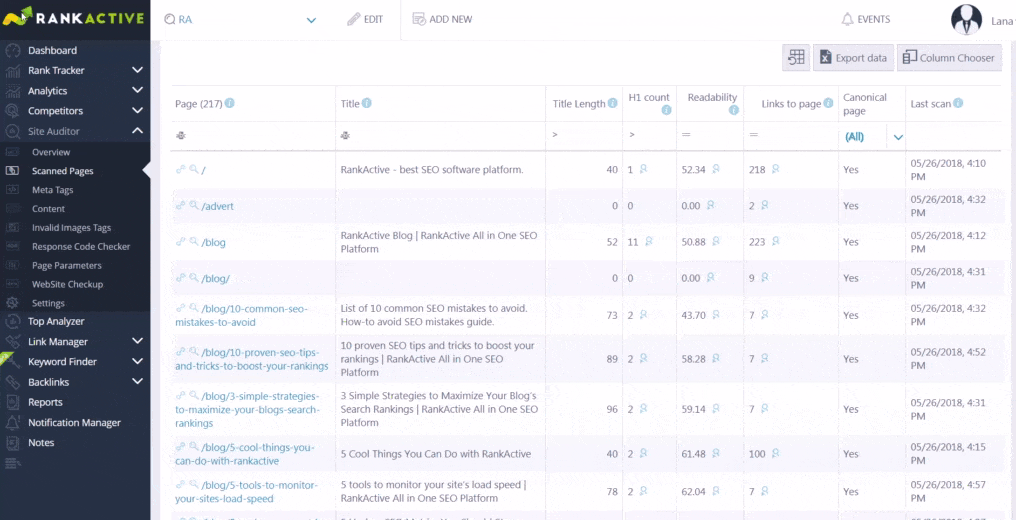
Task: Click info icon next to Last scan
Action: point(958,103)
